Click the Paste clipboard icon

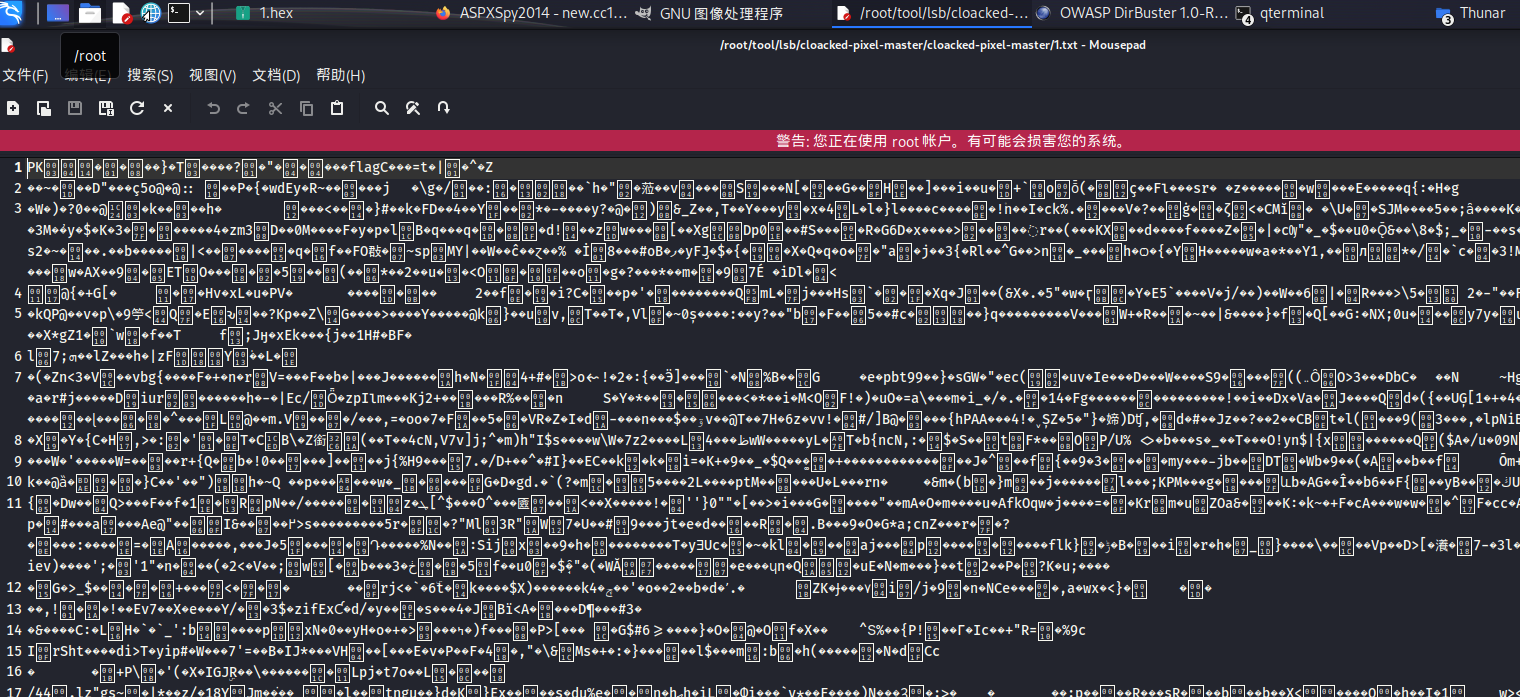tap(337, 108)
